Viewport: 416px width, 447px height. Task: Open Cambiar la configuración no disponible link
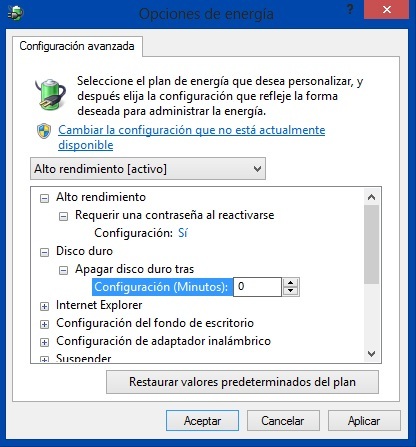(192, 137)
